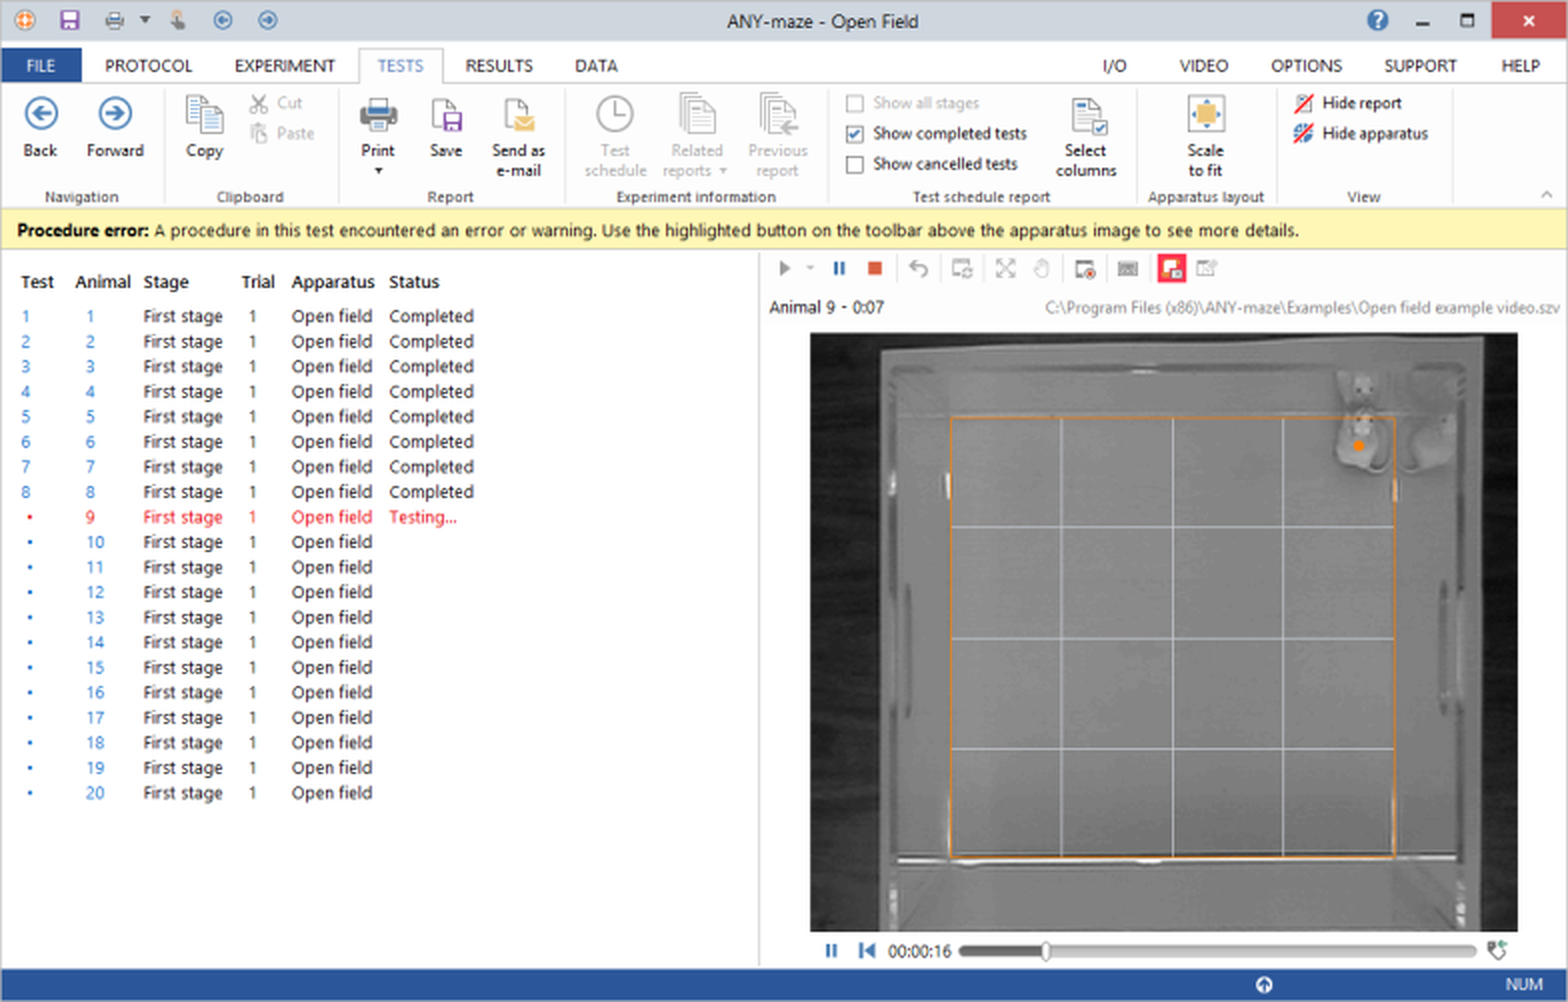1568x1002 pixels.
Task: Switch to the RESULTS tab
Action: (498, 66)
